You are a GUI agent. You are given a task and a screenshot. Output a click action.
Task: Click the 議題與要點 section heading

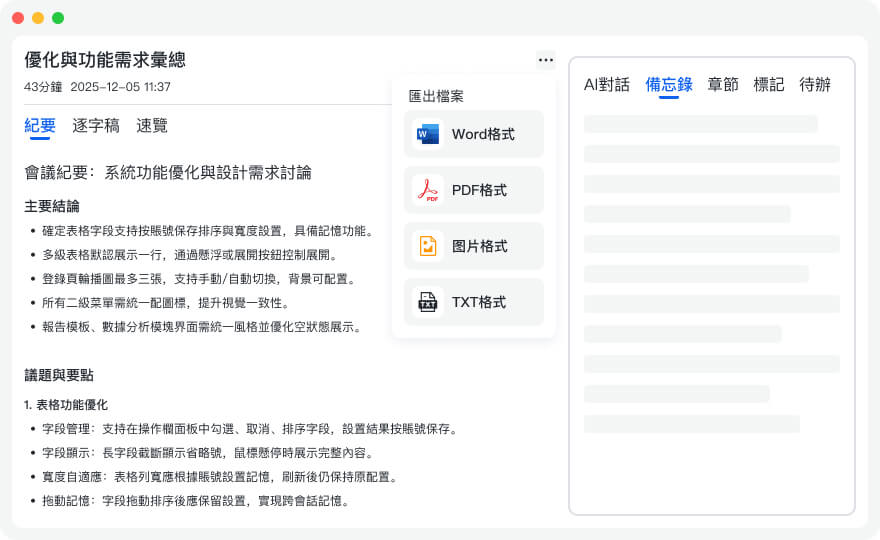click(x=59, y=375)
